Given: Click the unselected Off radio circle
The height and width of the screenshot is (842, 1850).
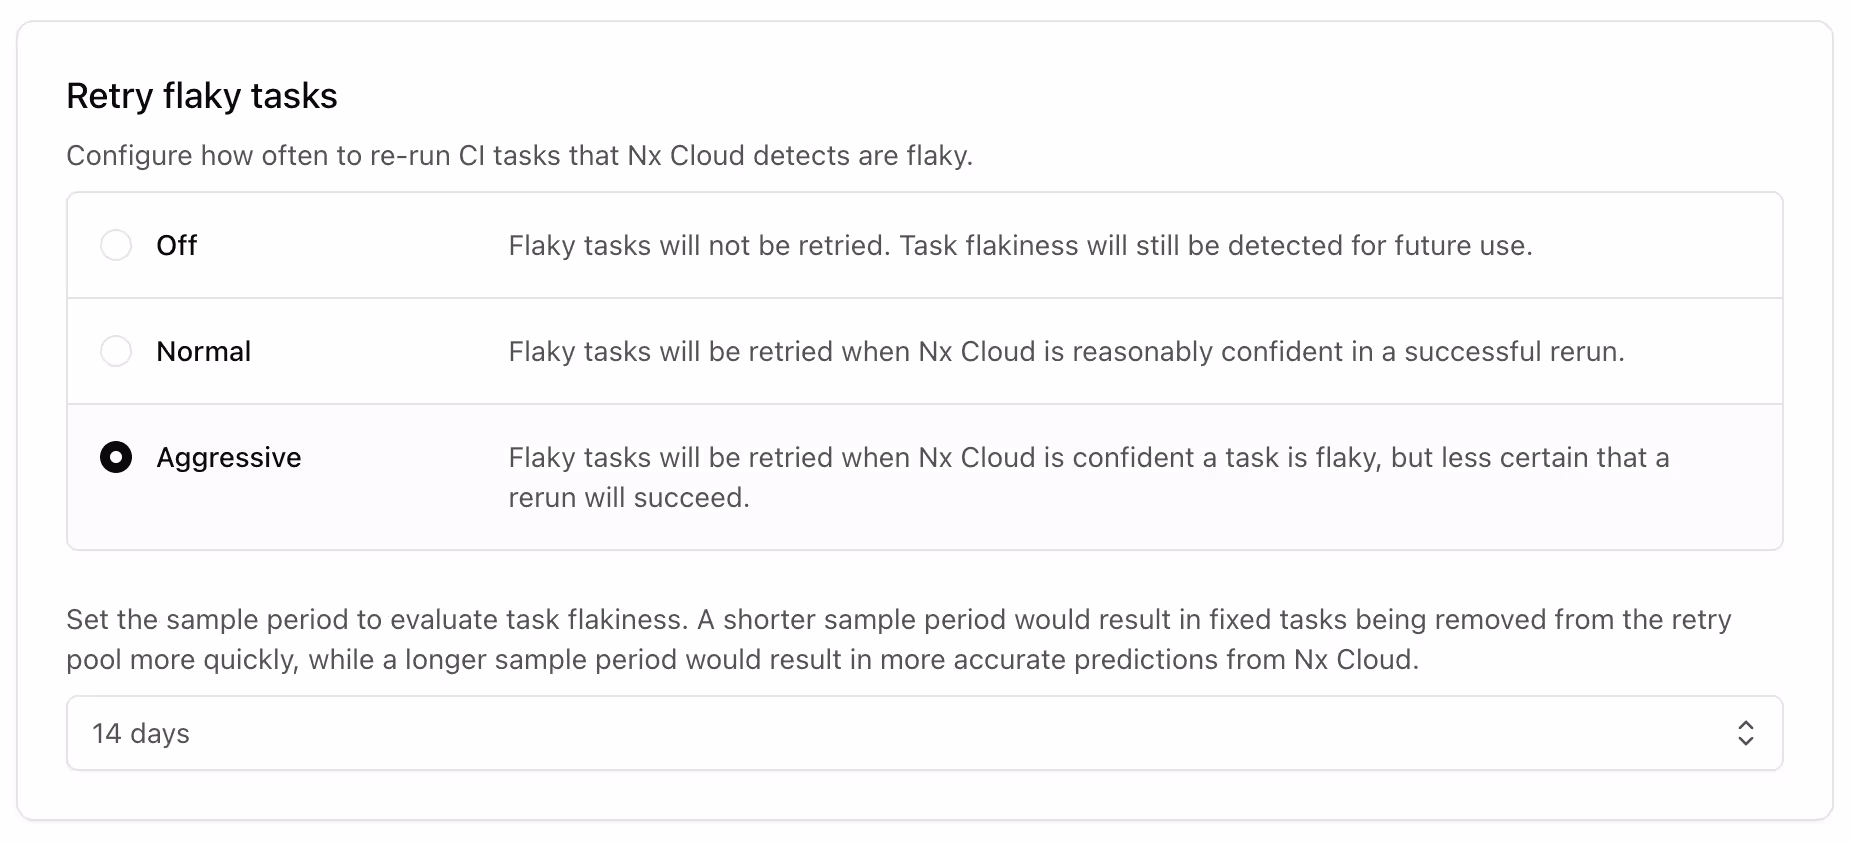Looking at the screenshot, I should click(116, 244).
